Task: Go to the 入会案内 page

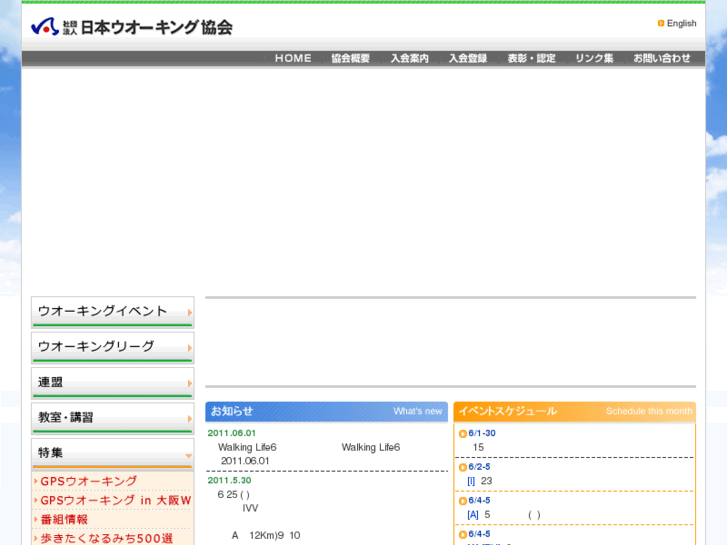Action: (409, 59)
